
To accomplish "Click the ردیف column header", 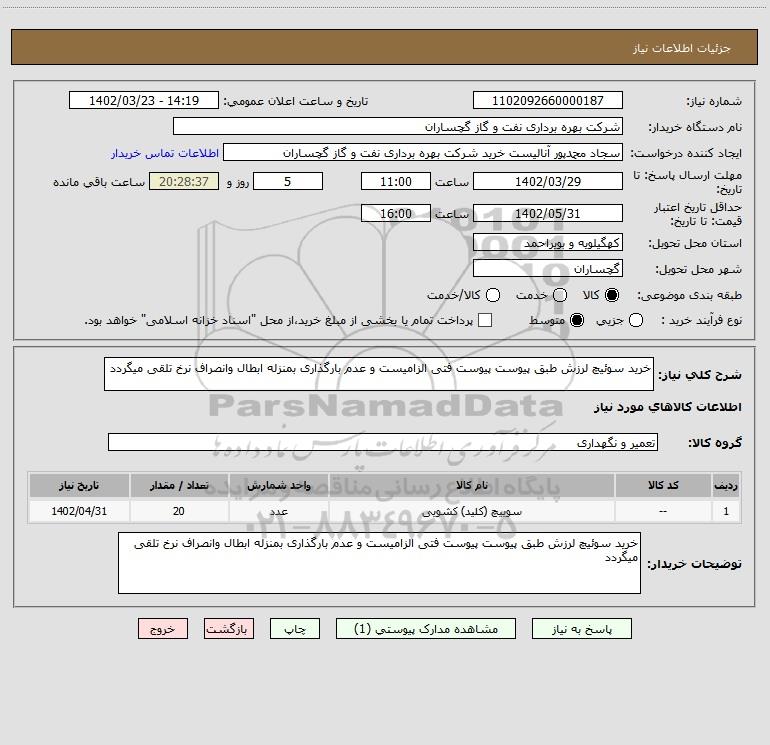I will tap(726, 485).
